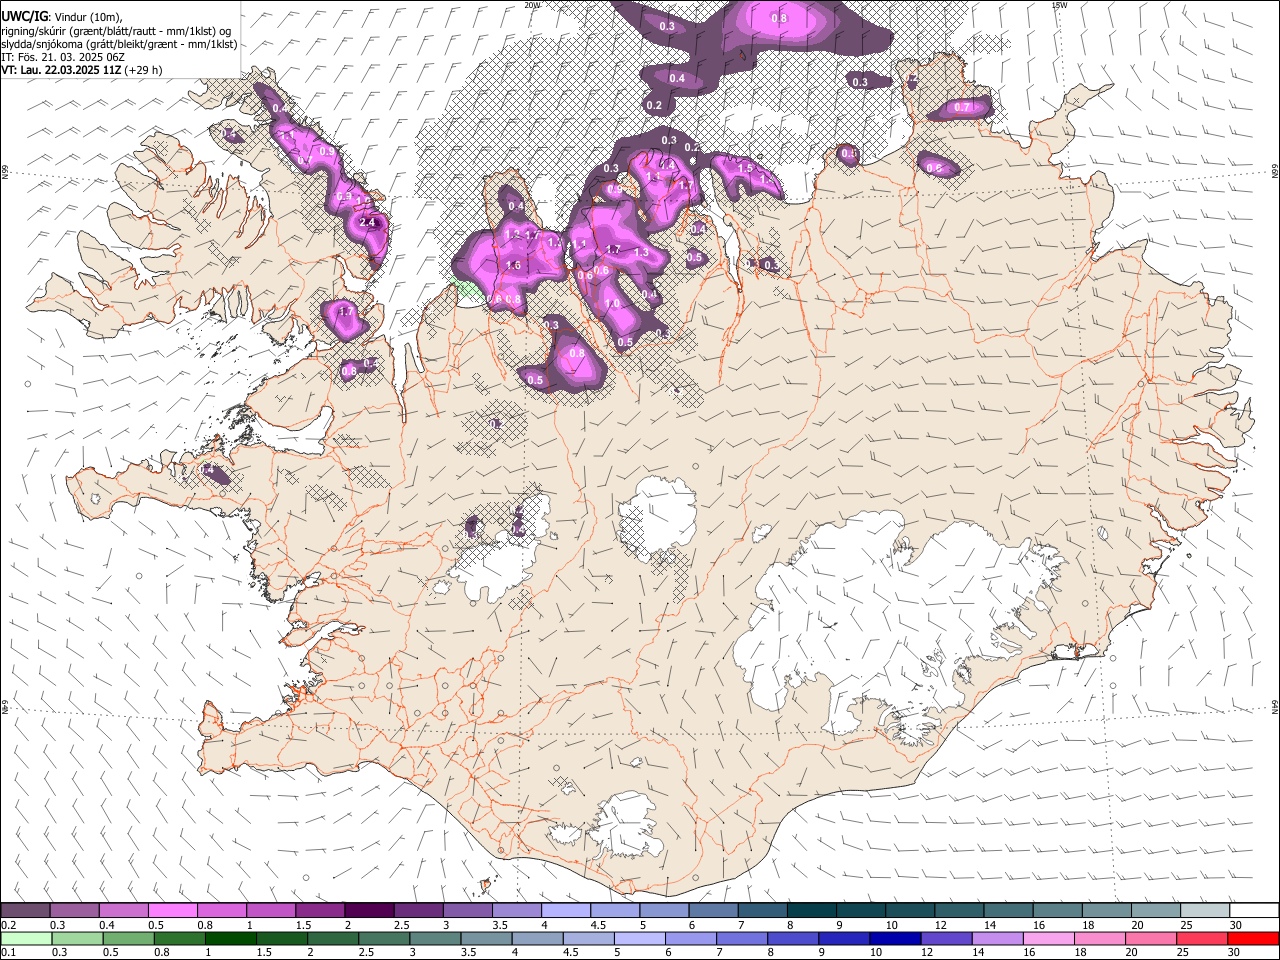Viewport: 1280px width, 960px height.
Task: Select the light gray 25 snow scale swatch
Action: 1204,911
